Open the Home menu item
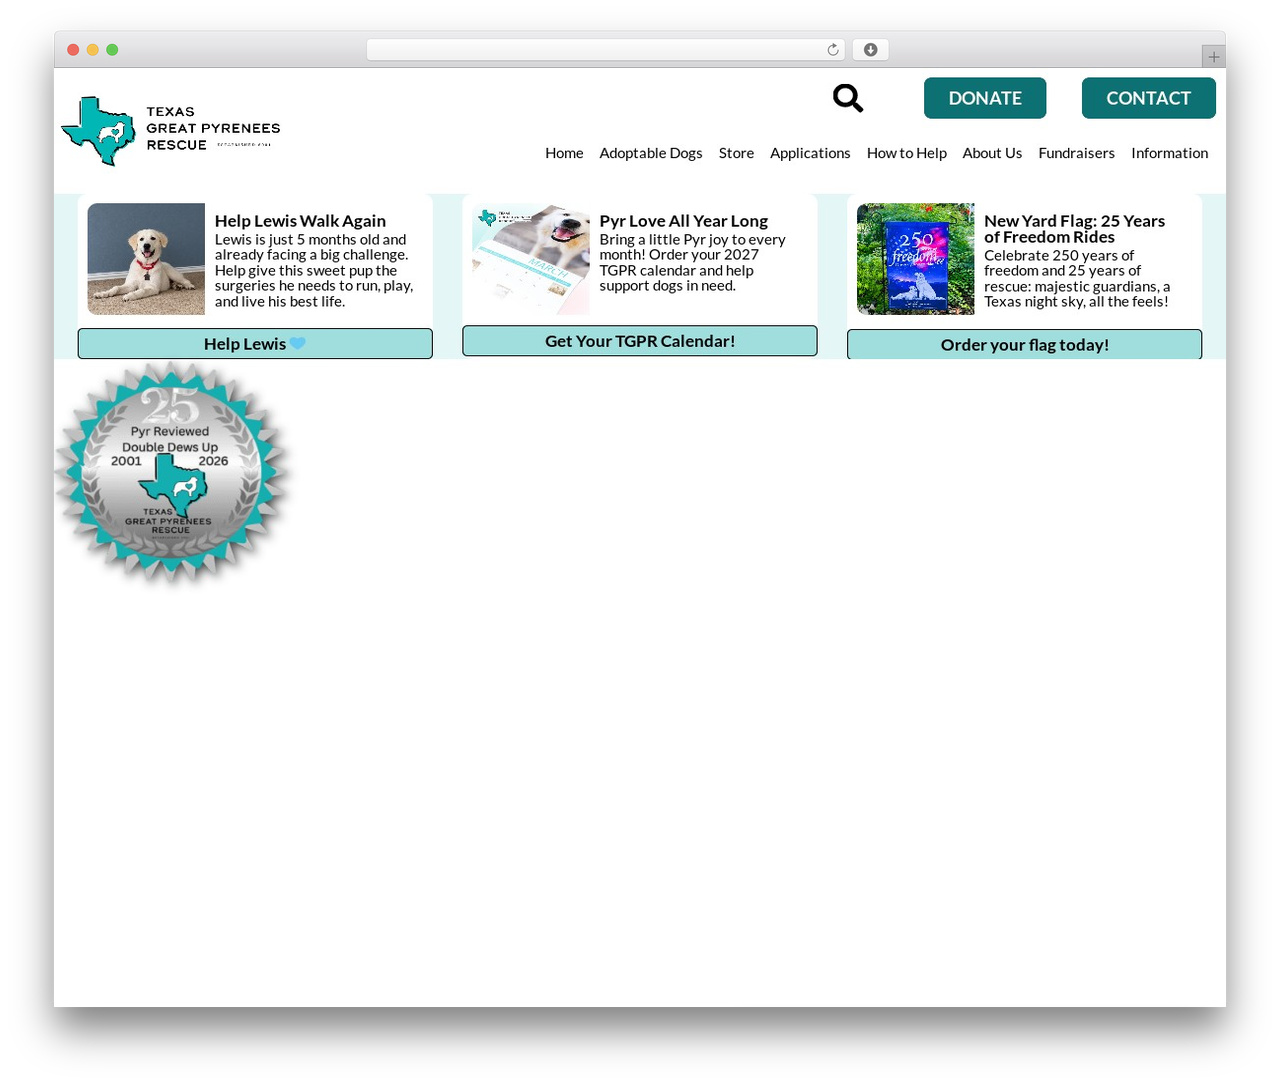 tap(564, 153)
